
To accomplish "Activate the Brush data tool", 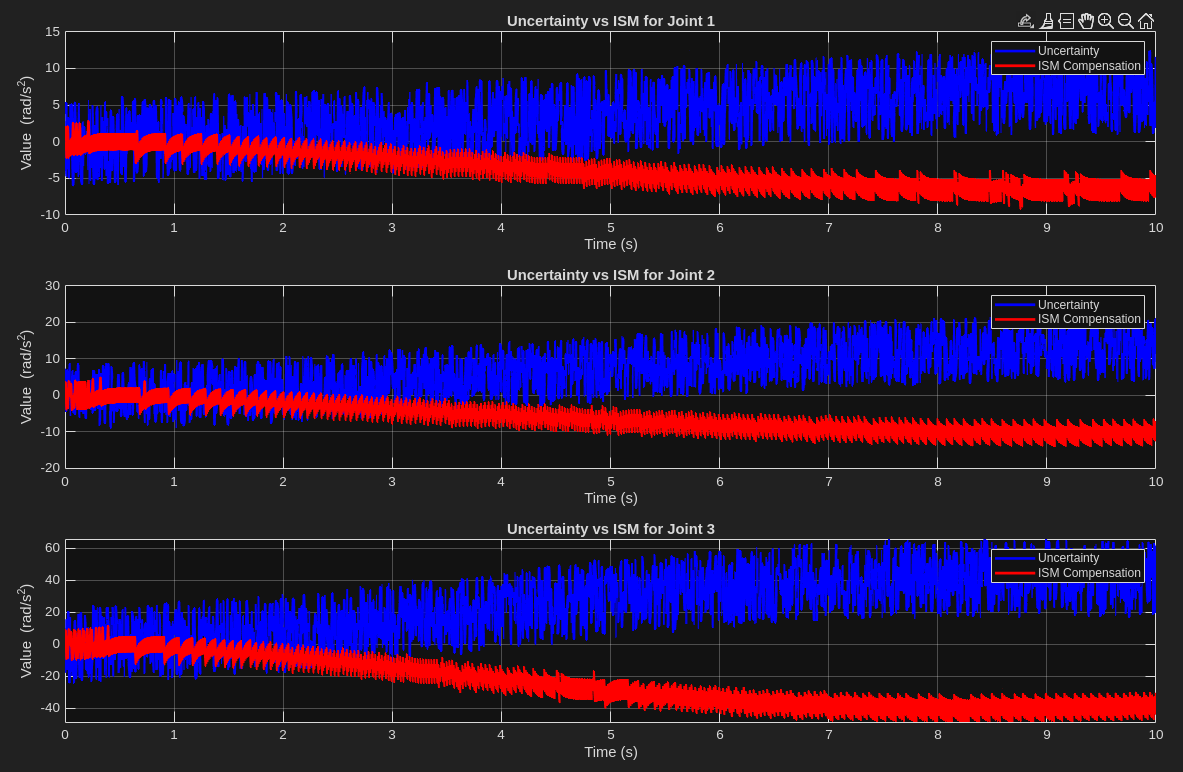I will 1047,21.
